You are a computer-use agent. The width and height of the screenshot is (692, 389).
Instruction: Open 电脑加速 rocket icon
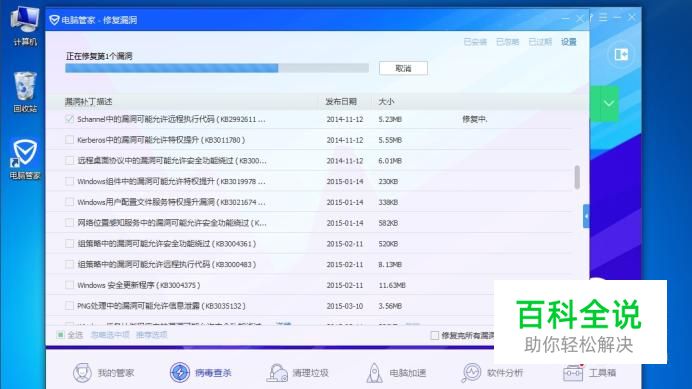coord(374,373)
